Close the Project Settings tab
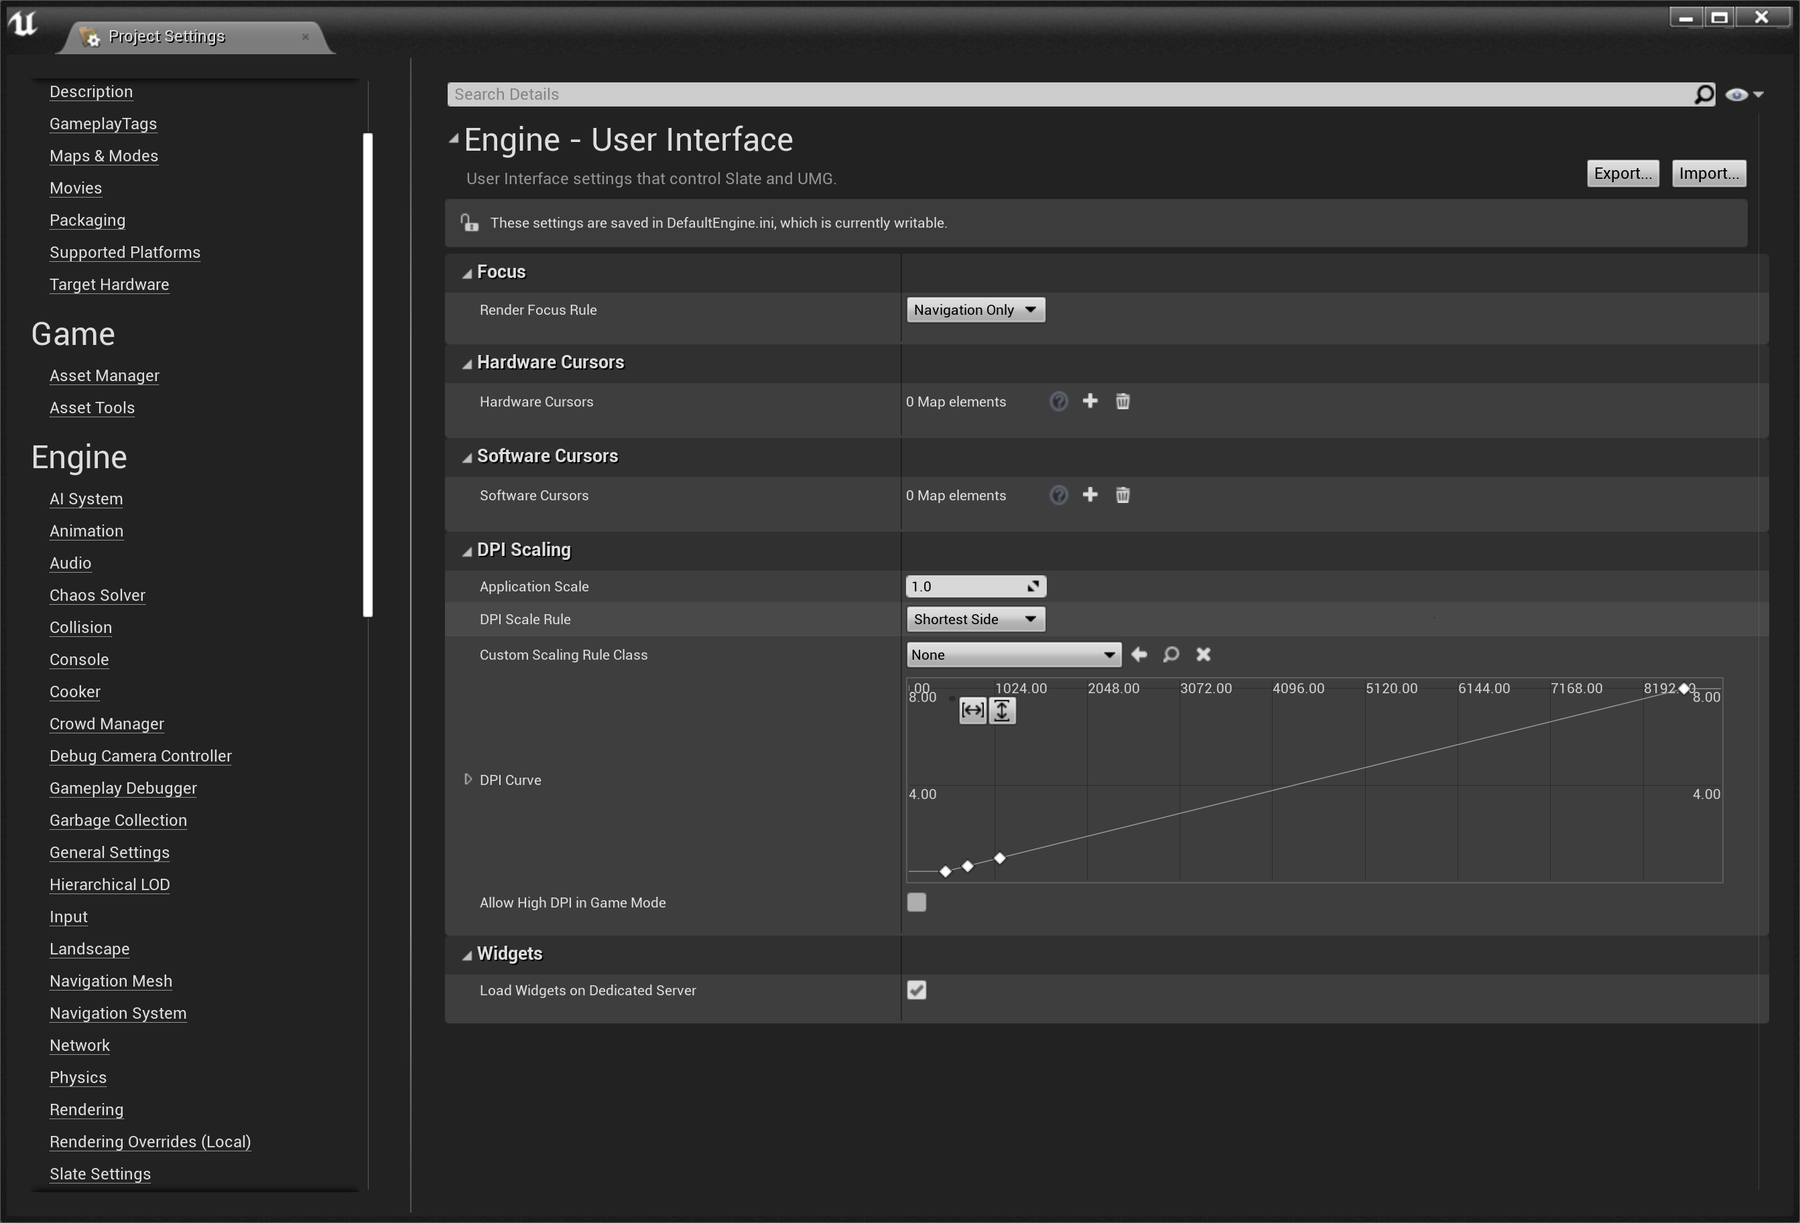 pyautogui.click(x=305, y=37)
